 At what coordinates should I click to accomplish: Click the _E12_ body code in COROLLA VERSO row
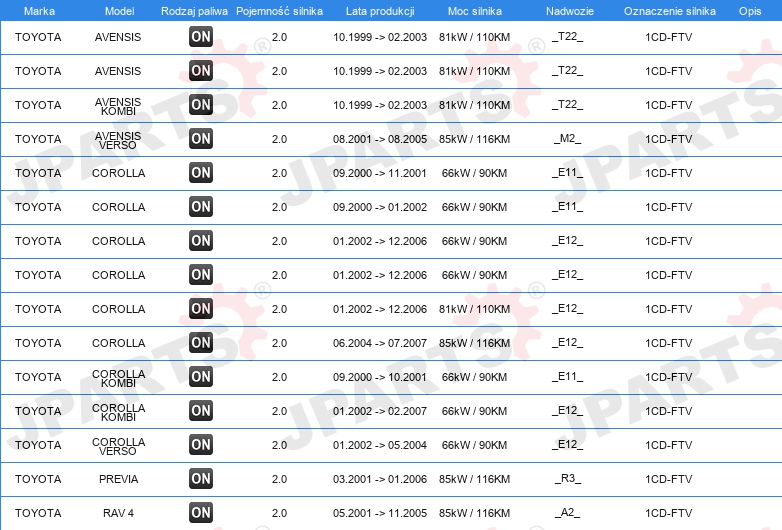coord(568,444)
